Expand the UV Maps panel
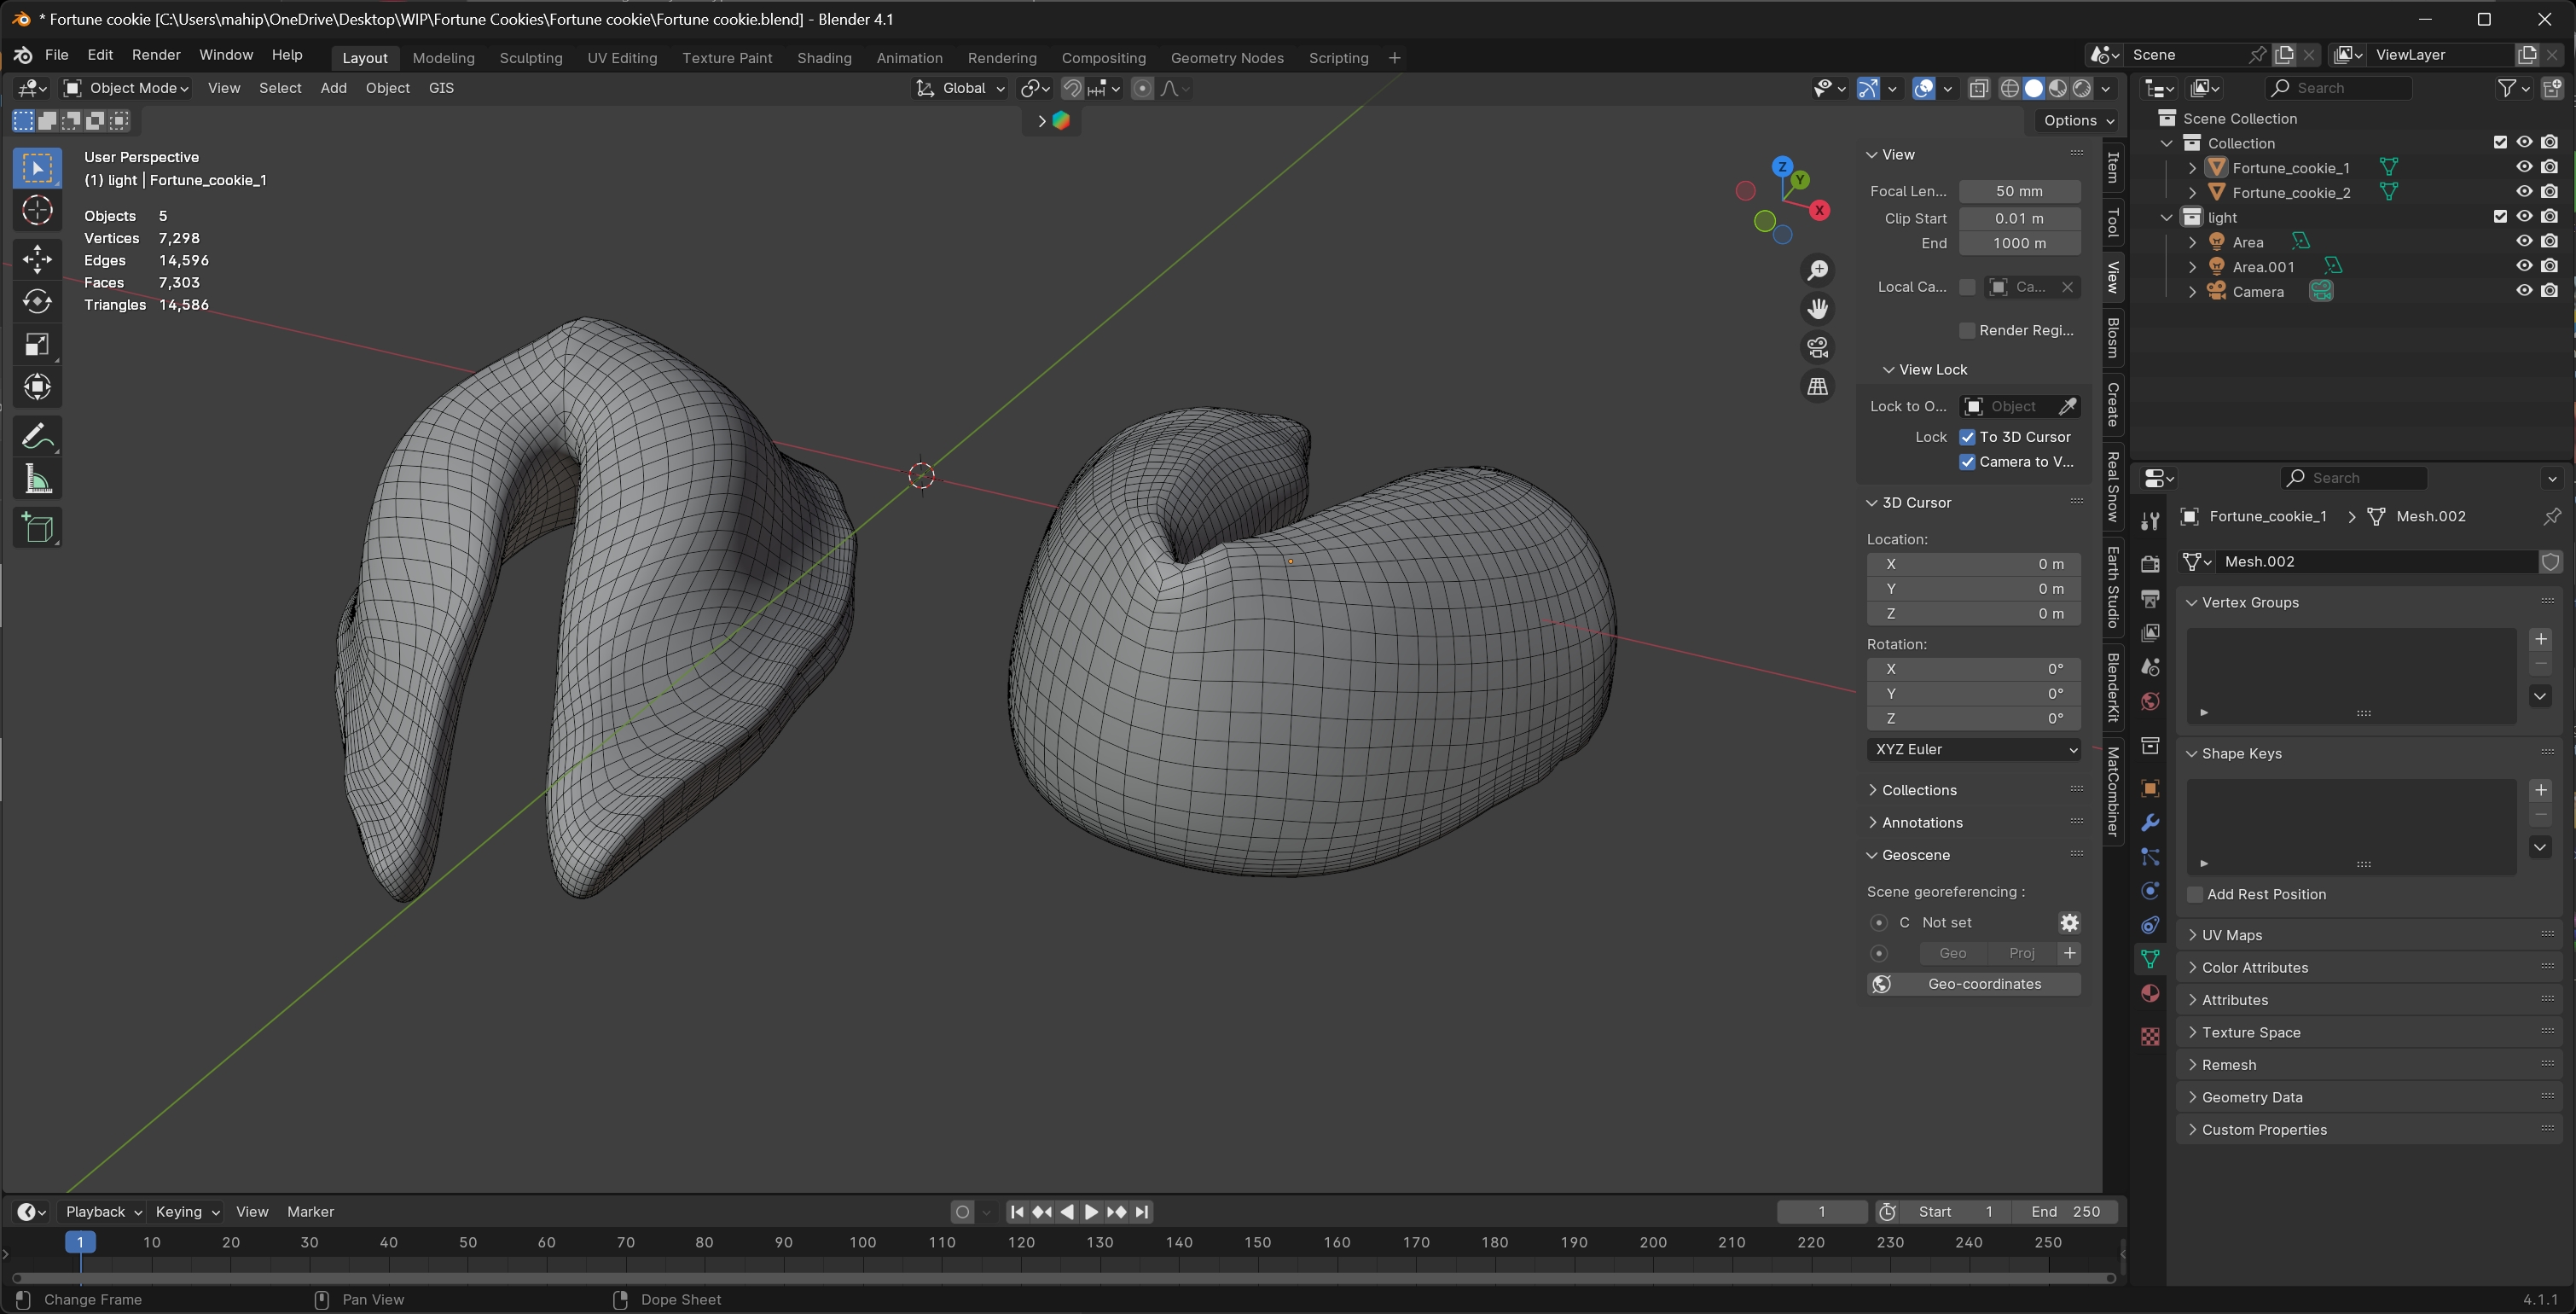This screenshot has height=1314, width=2576. 2231,935
